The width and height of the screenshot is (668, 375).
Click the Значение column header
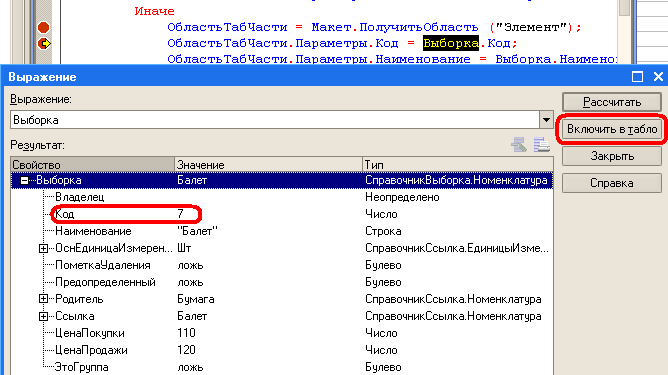click(x=268, y=164)
